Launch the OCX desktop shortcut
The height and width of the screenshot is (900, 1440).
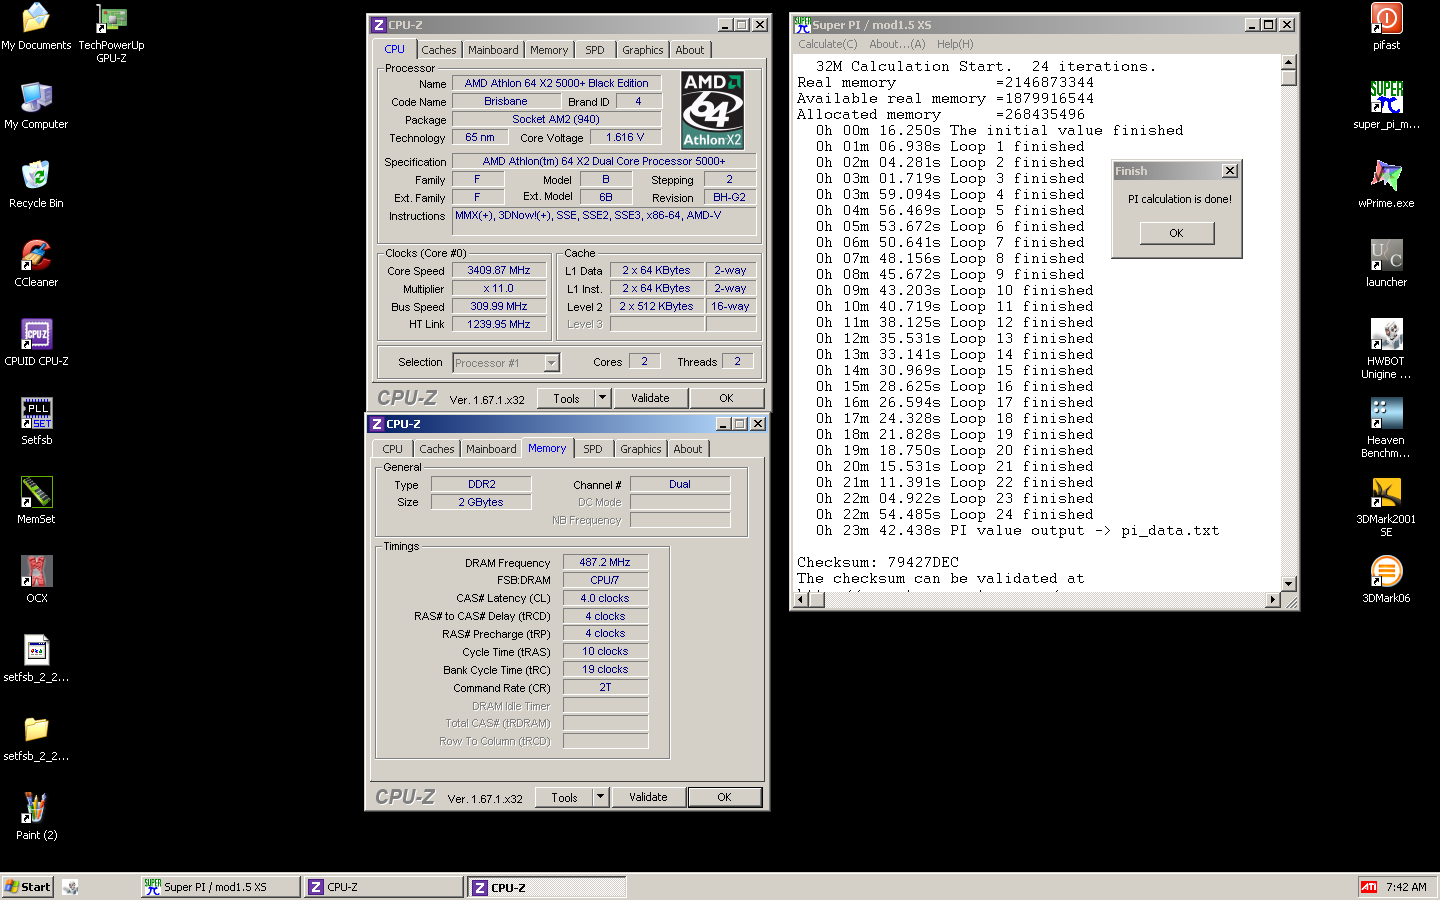point(36,580)
